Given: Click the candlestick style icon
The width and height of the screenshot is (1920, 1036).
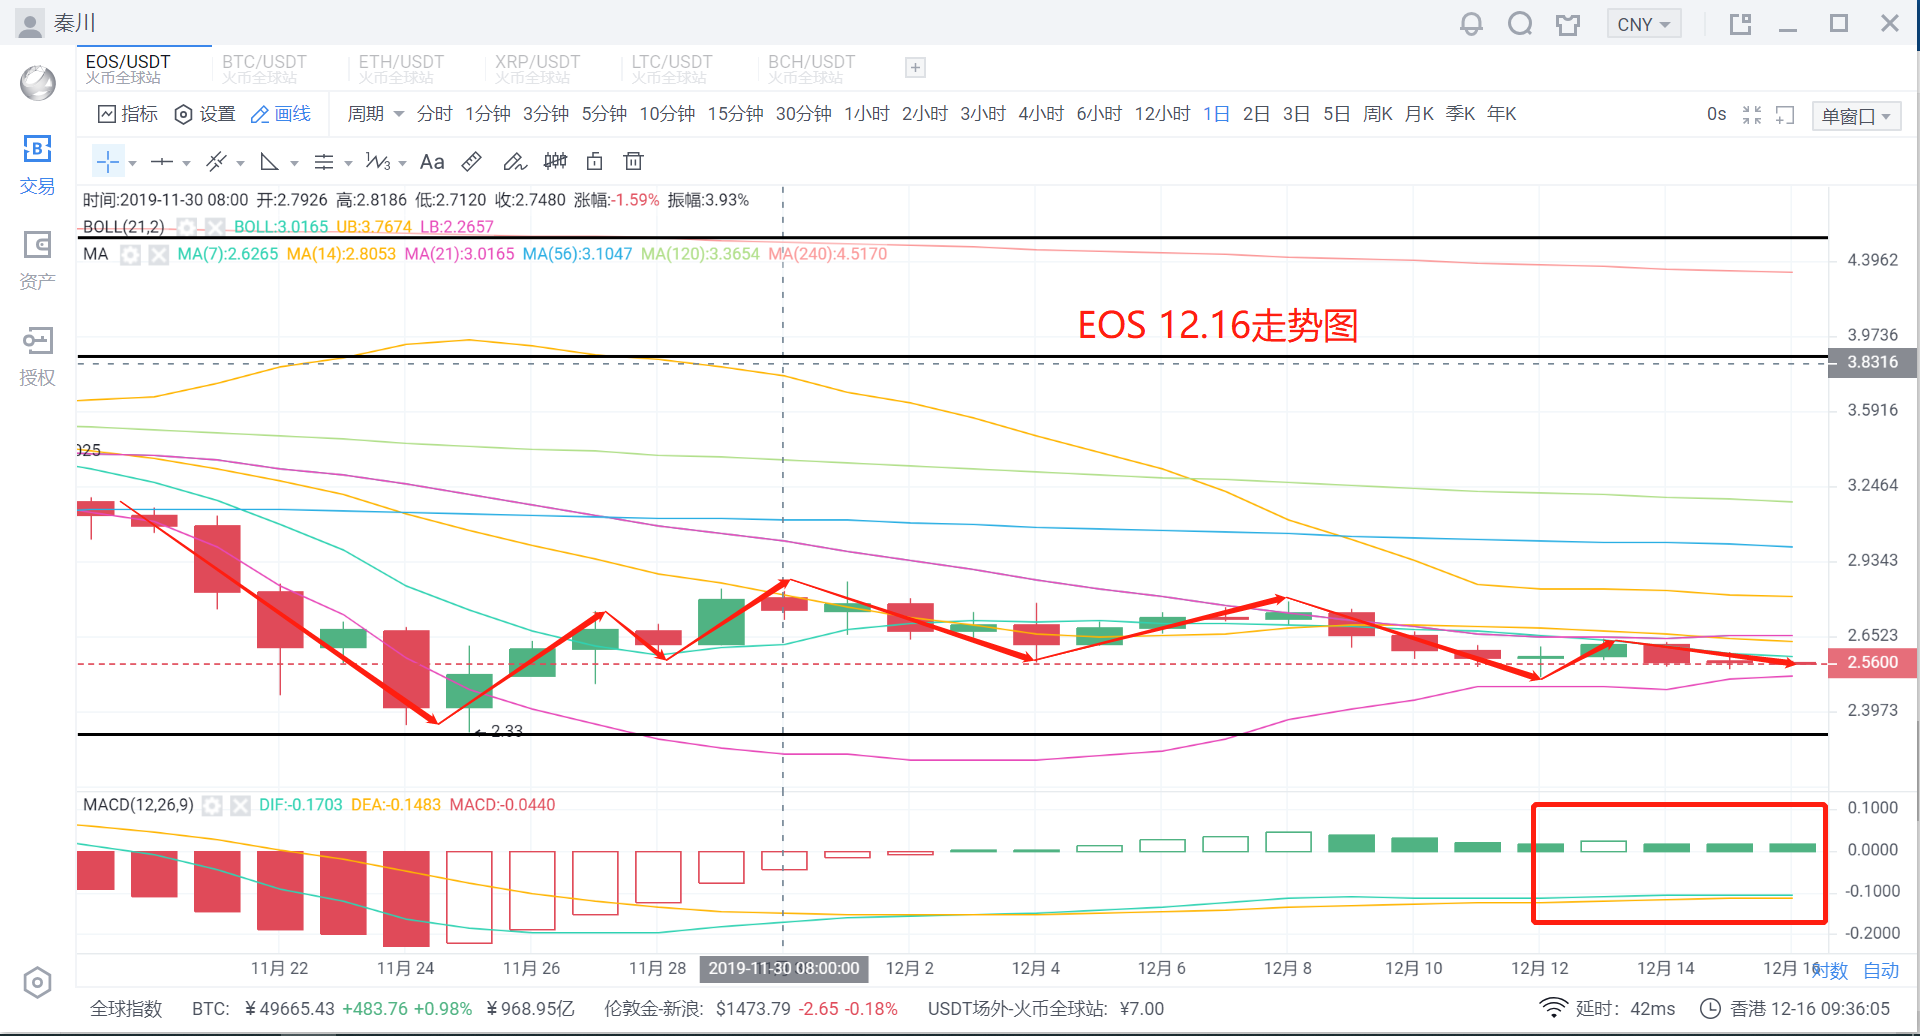Looking at the screenshot, I should [555, 161].
